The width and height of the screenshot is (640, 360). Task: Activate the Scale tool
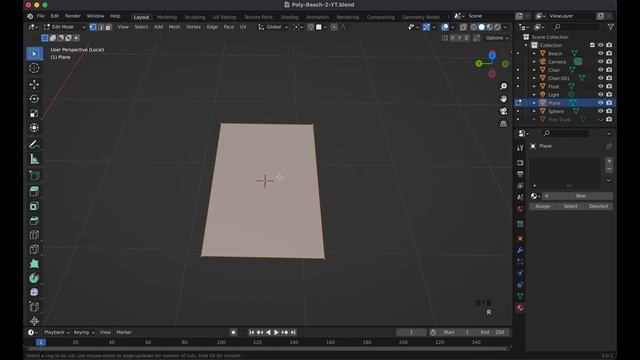34,113
